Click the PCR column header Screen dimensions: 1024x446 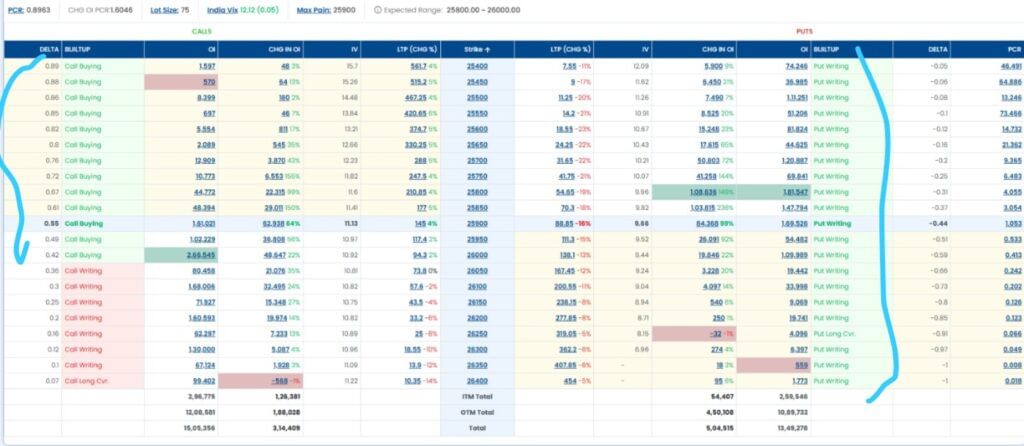1015,49
